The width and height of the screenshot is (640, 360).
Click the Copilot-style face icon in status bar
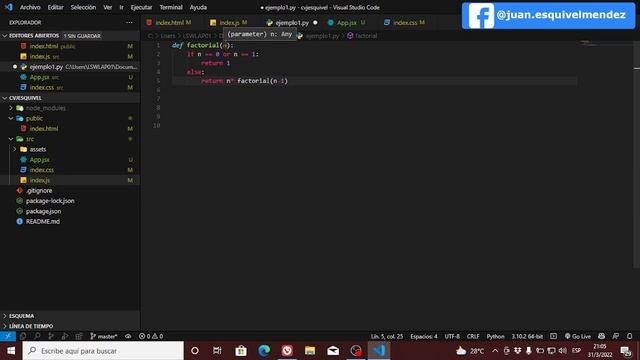point(601,336)
